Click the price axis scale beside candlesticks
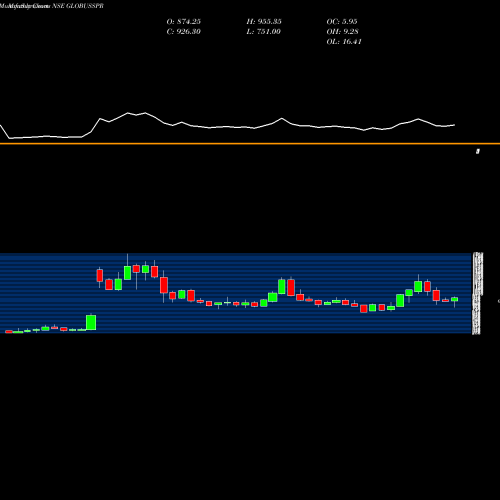The width and height of the screenshot is (500, 500). pos(477,293)
